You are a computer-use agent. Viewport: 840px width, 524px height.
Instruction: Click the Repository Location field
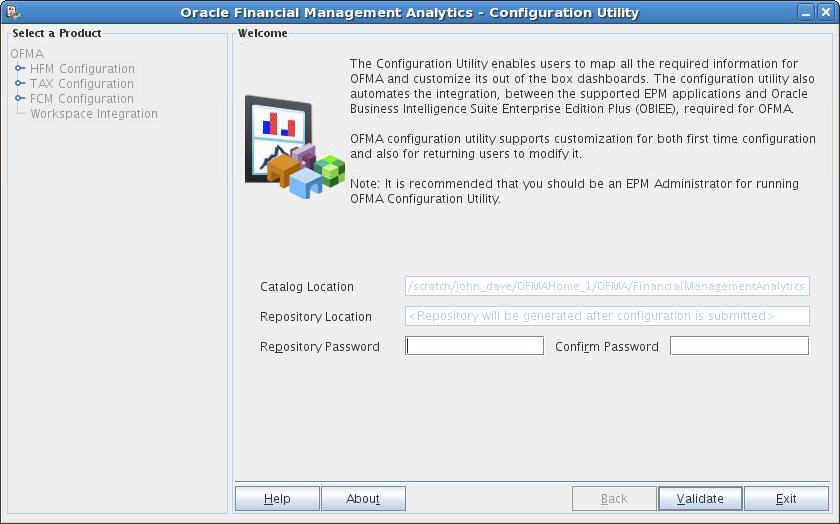point(607,316)
